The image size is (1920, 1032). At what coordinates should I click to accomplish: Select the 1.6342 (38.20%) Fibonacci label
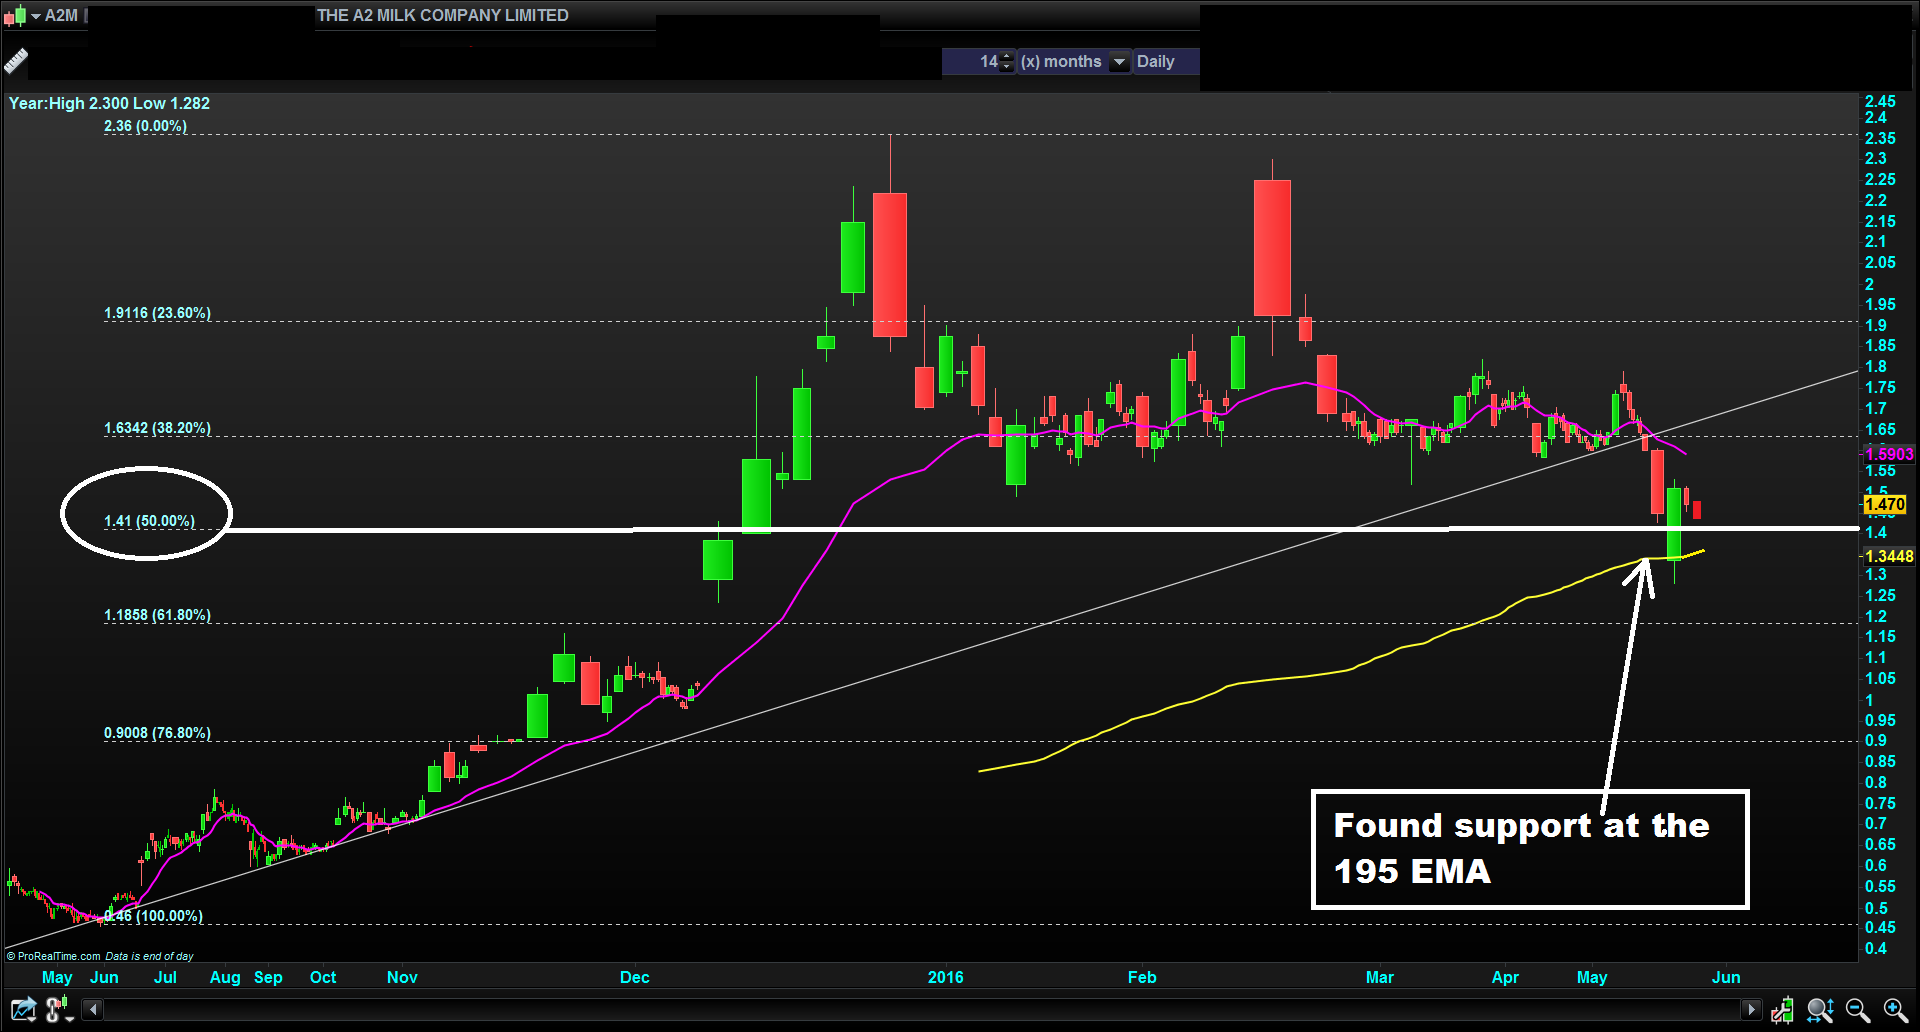(x=157, y=428)
